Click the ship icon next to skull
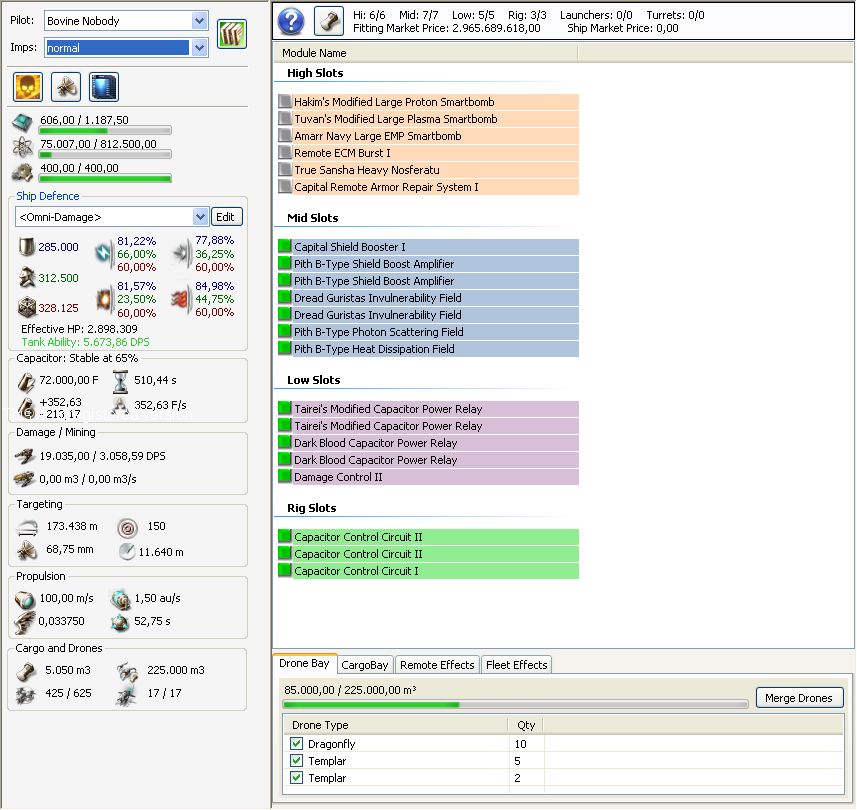 [x=66, y=87]
